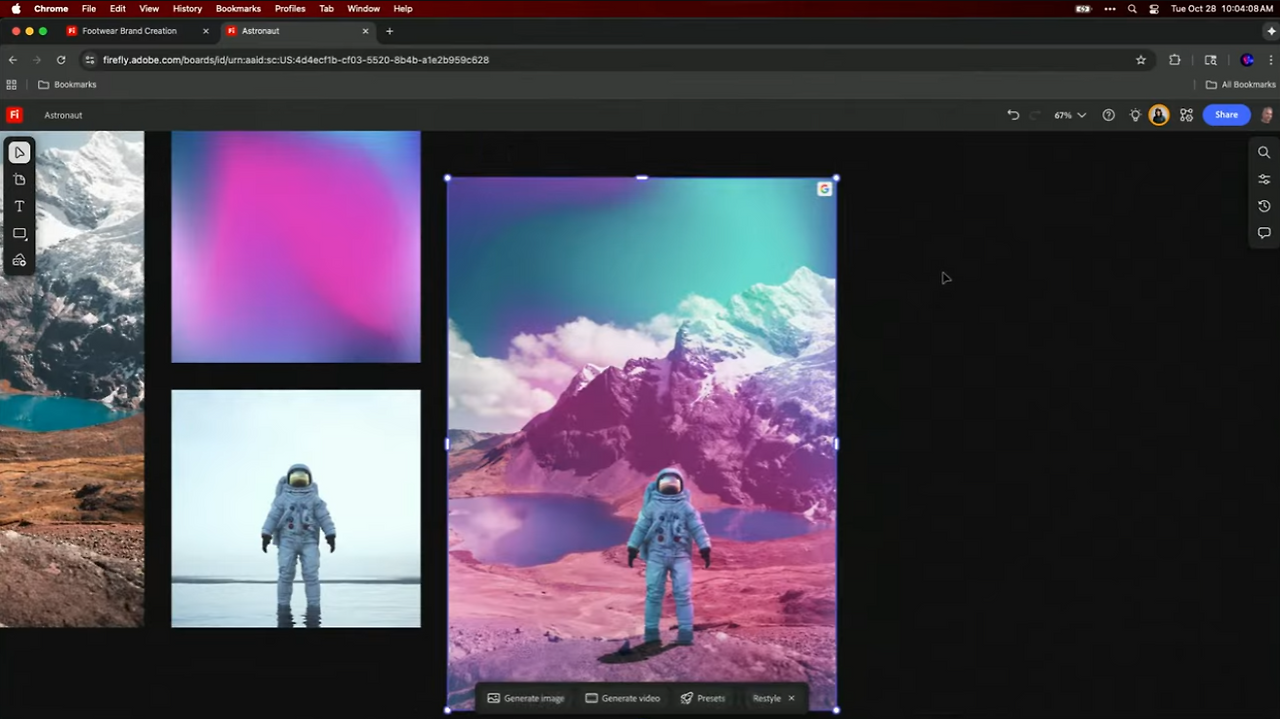Select the arrow selection tool
The height and width of the screenshot is (719, 1280).
pyautogui.click(x=19, y=153)
